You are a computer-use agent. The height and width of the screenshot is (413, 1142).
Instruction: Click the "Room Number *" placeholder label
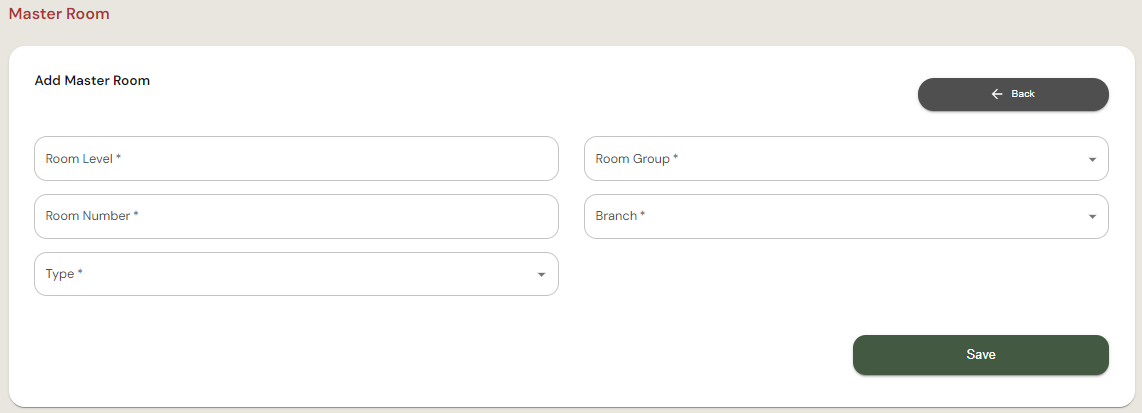92,216
